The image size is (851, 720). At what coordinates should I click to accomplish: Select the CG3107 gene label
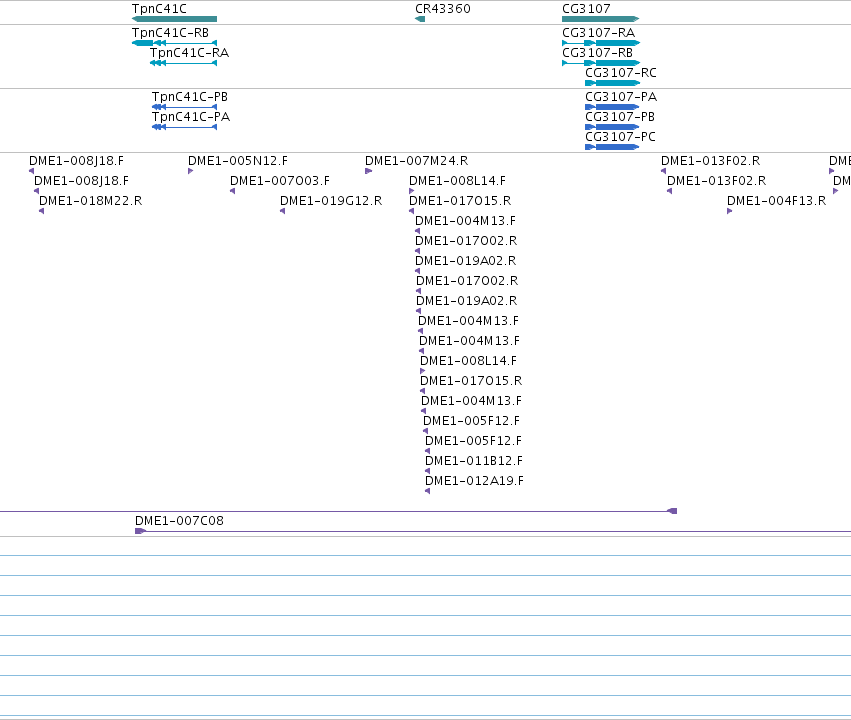click(586, 9)
